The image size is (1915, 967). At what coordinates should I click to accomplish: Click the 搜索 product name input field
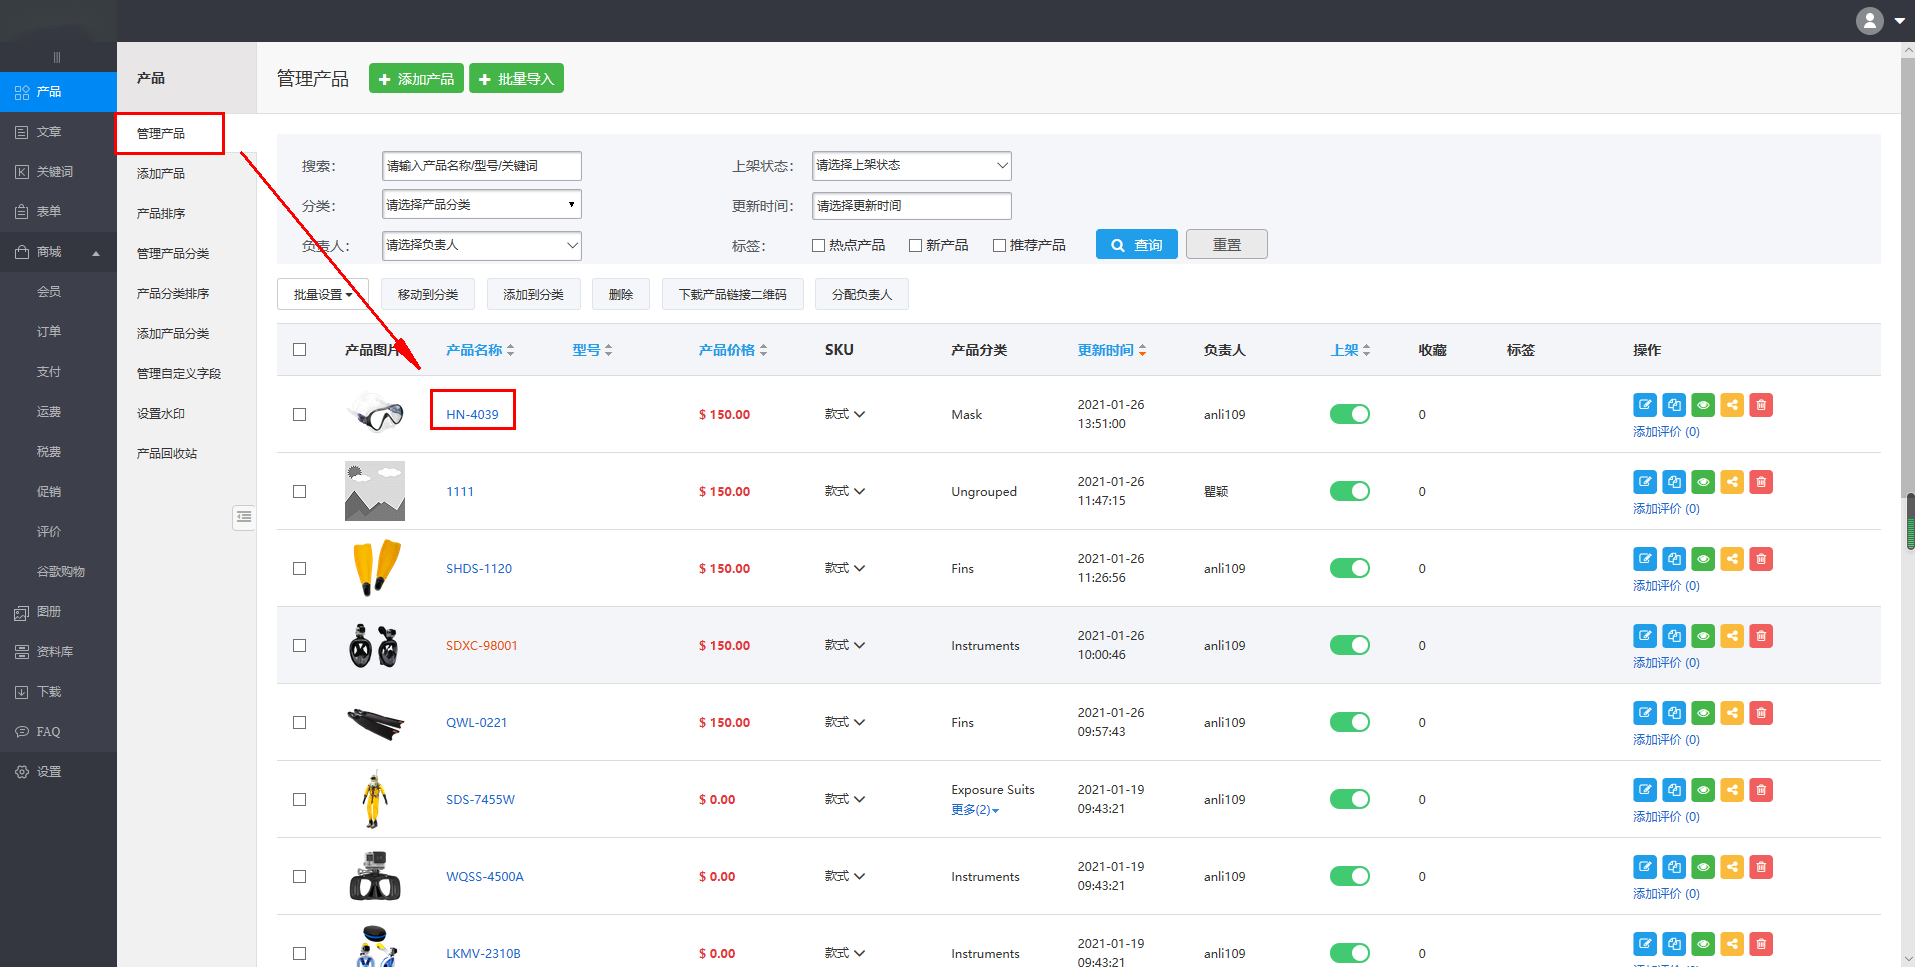click(481, 166)
